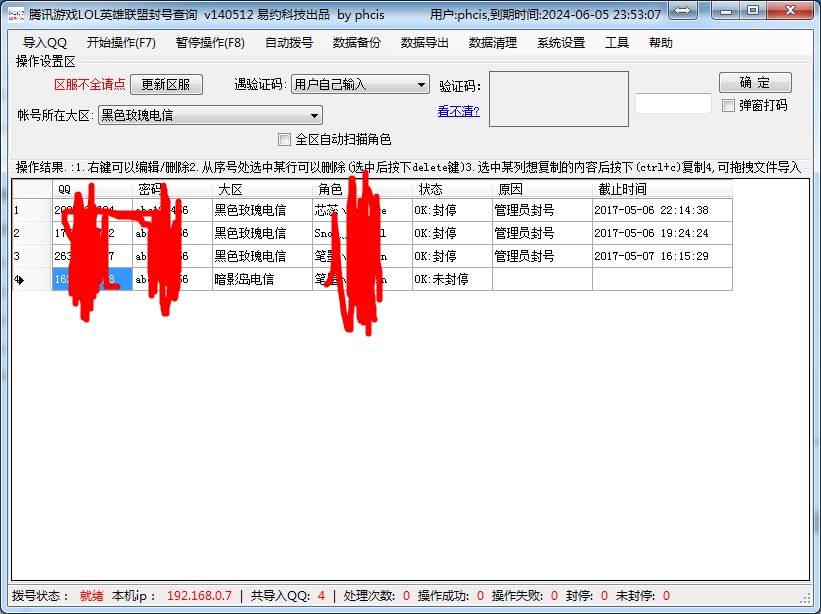The width and height of the screenshot is (821, 614).
Task: Click the captcha image box
Action: (559, 99)
